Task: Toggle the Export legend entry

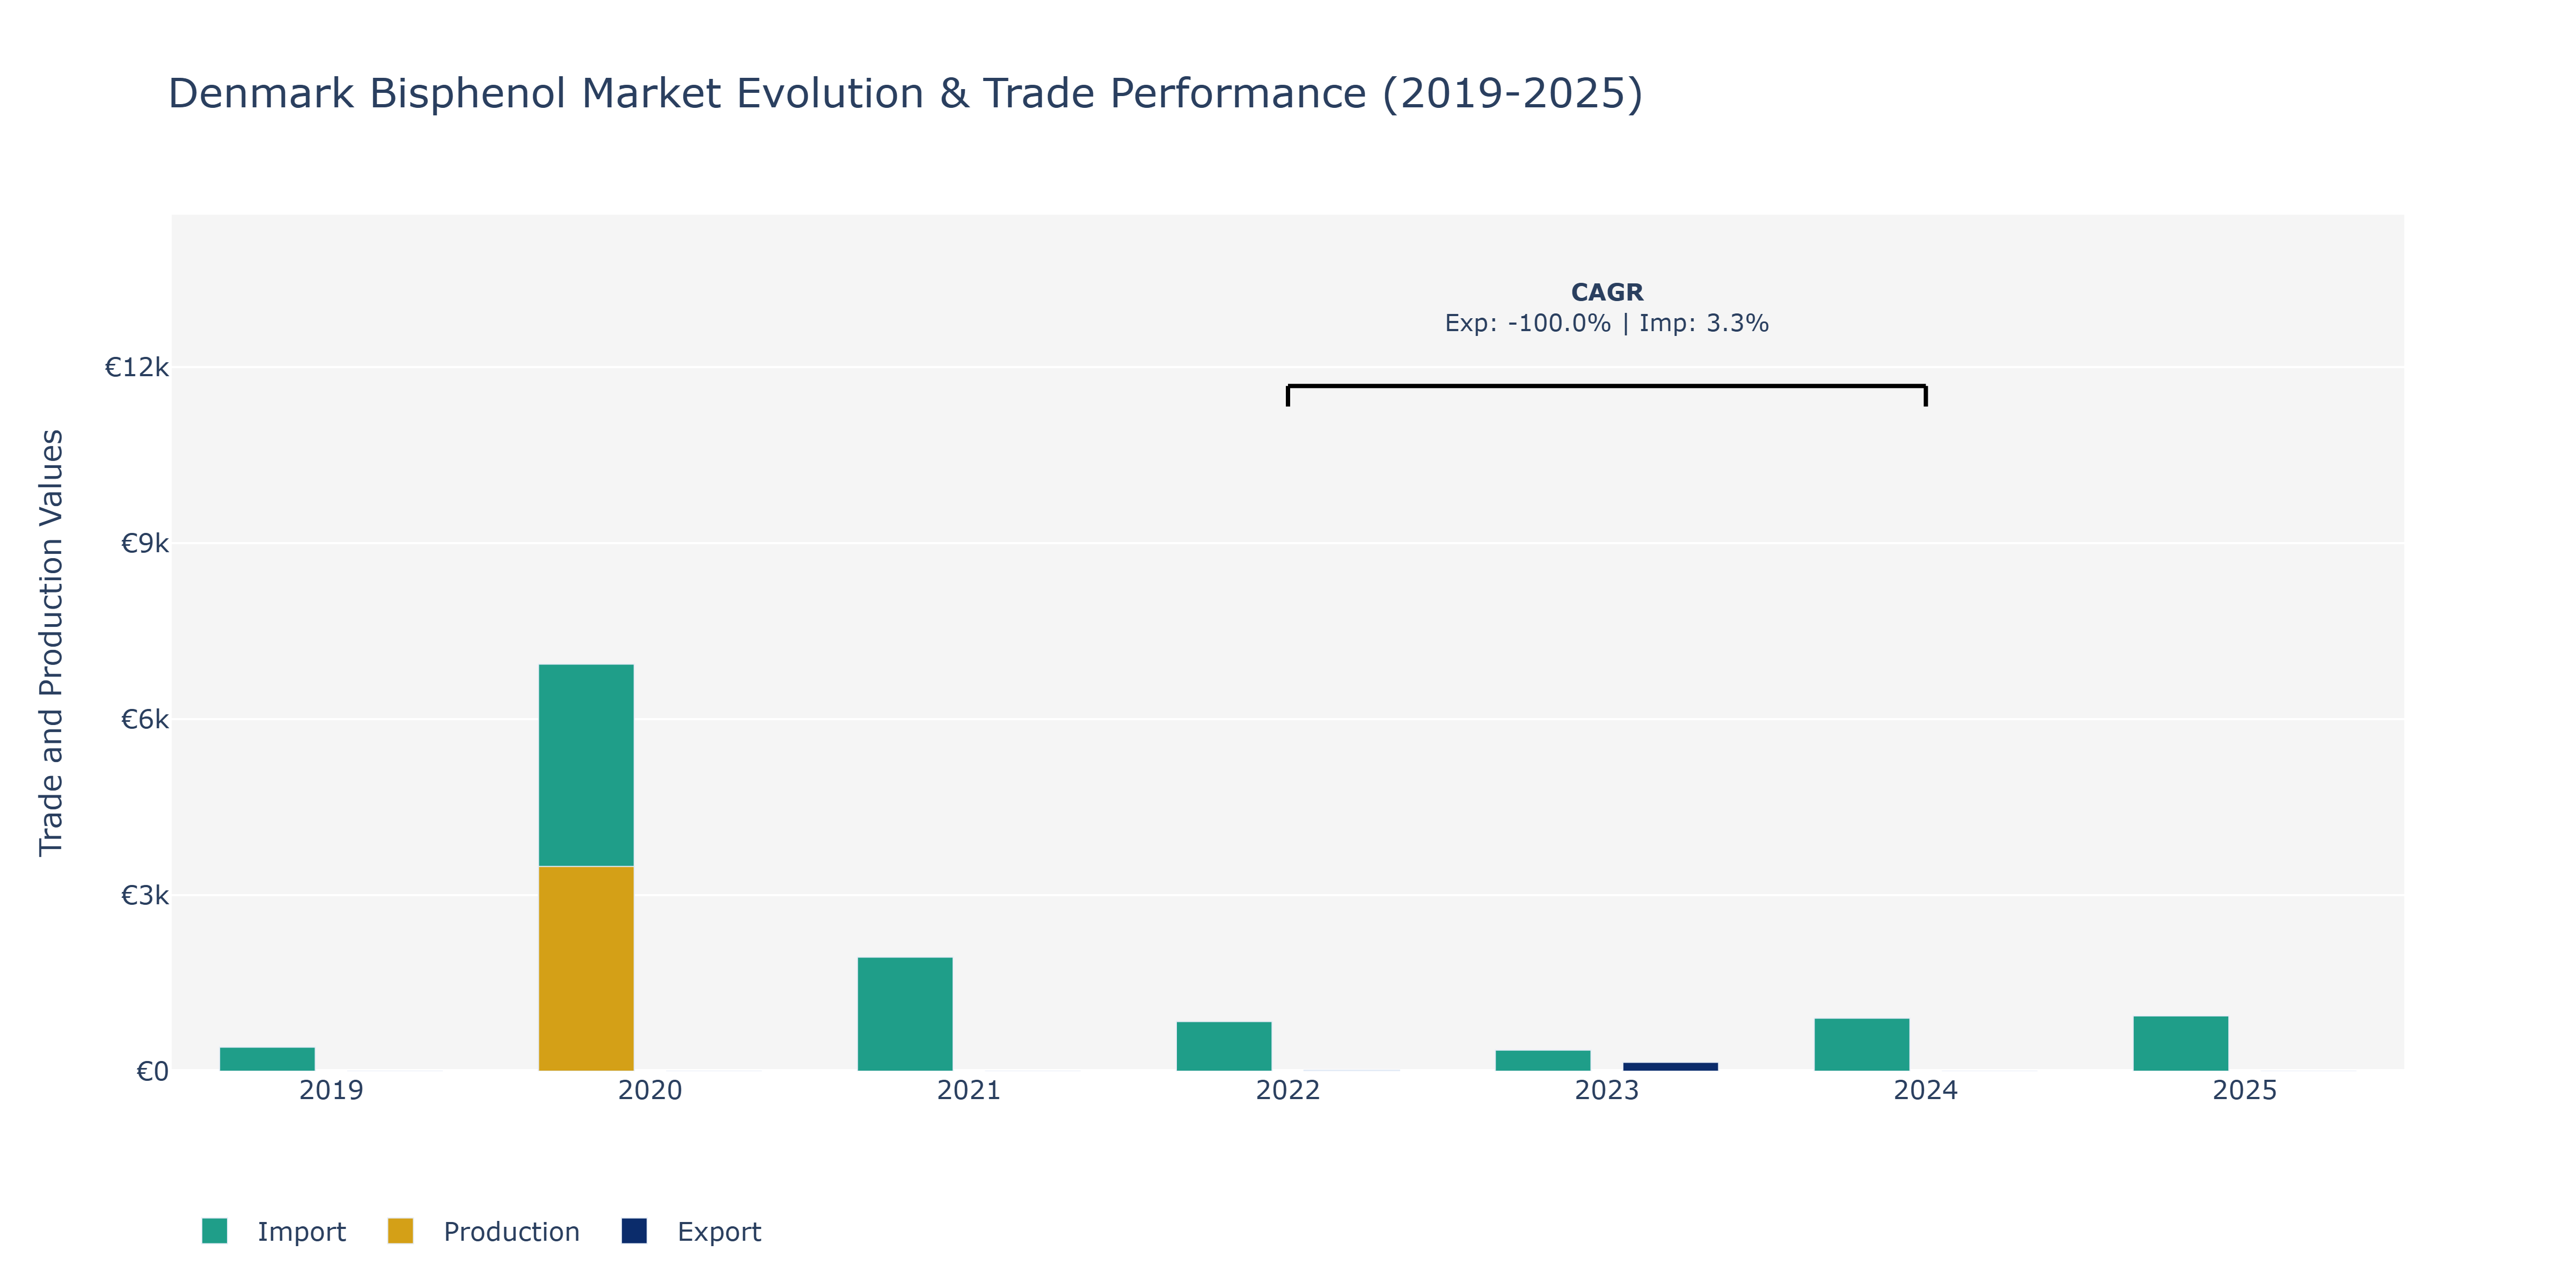Action: click(x=691, y=1231)
